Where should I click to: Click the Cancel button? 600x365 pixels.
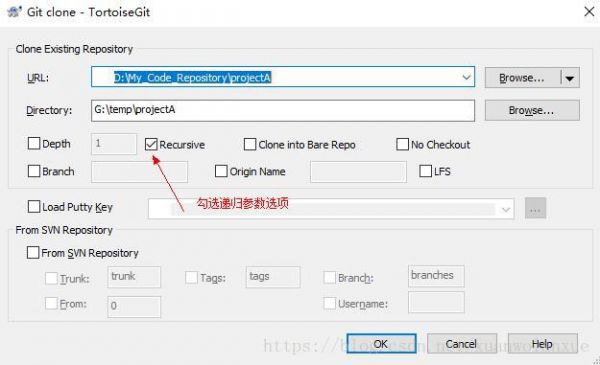462,344
